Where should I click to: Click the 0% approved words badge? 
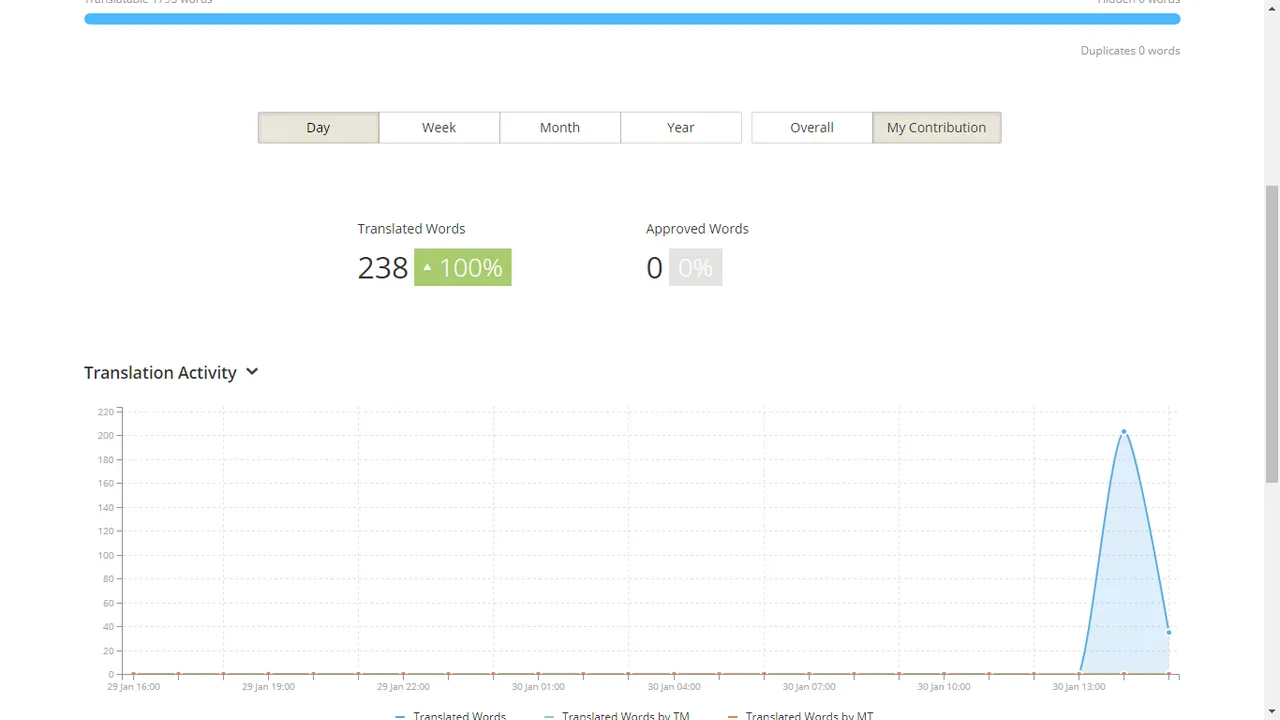coord(695,267)
